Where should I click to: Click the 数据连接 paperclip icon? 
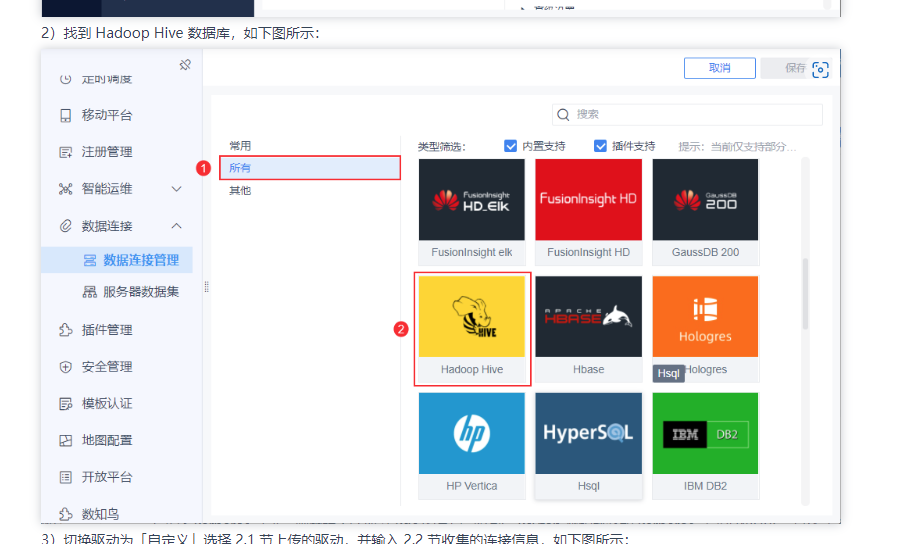(66, 226)
